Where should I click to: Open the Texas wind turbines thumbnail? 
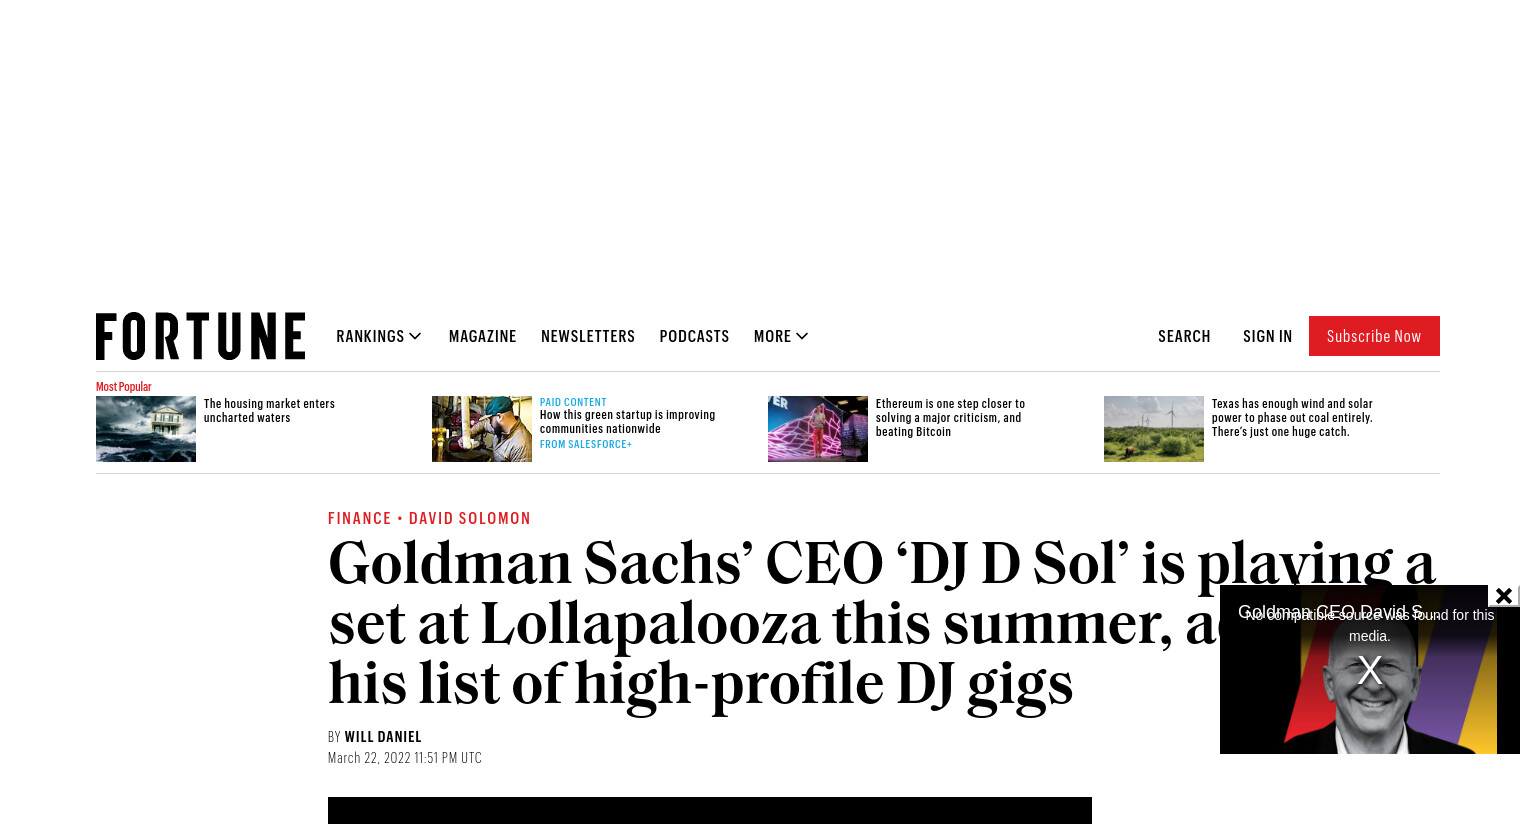pos(1154,429)
